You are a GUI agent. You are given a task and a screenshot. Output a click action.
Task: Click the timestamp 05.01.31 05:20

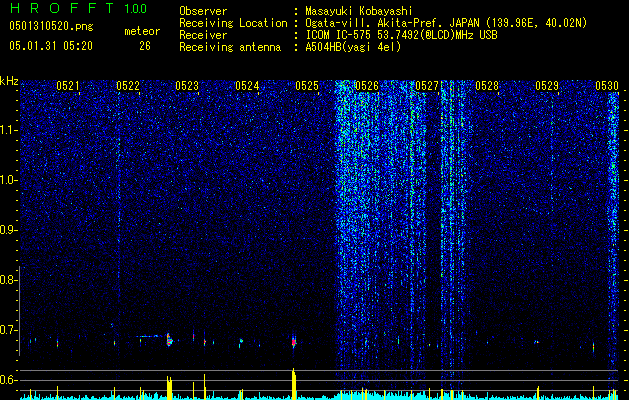pos(51,46)
